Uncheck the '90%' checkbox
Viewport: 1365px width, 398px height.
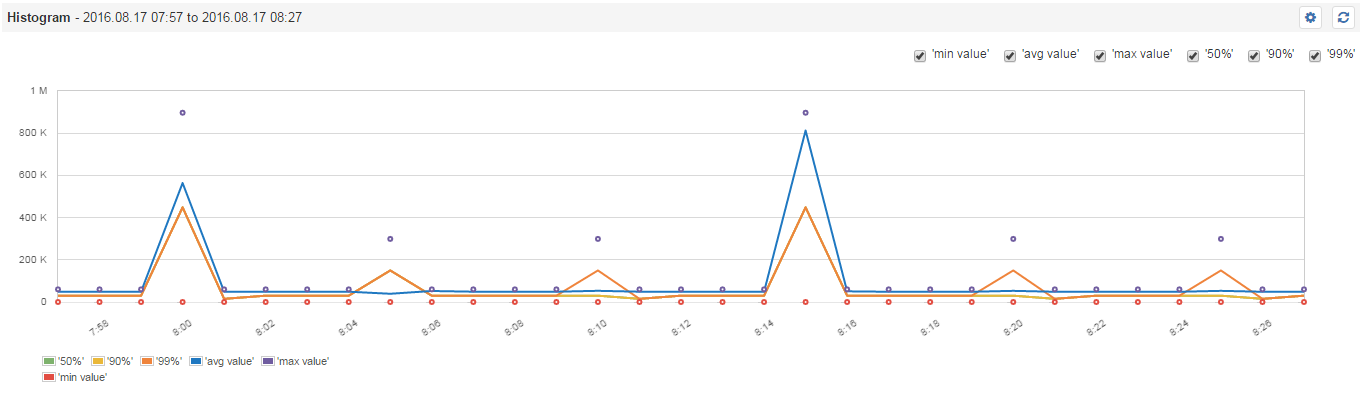(1254, 55)
